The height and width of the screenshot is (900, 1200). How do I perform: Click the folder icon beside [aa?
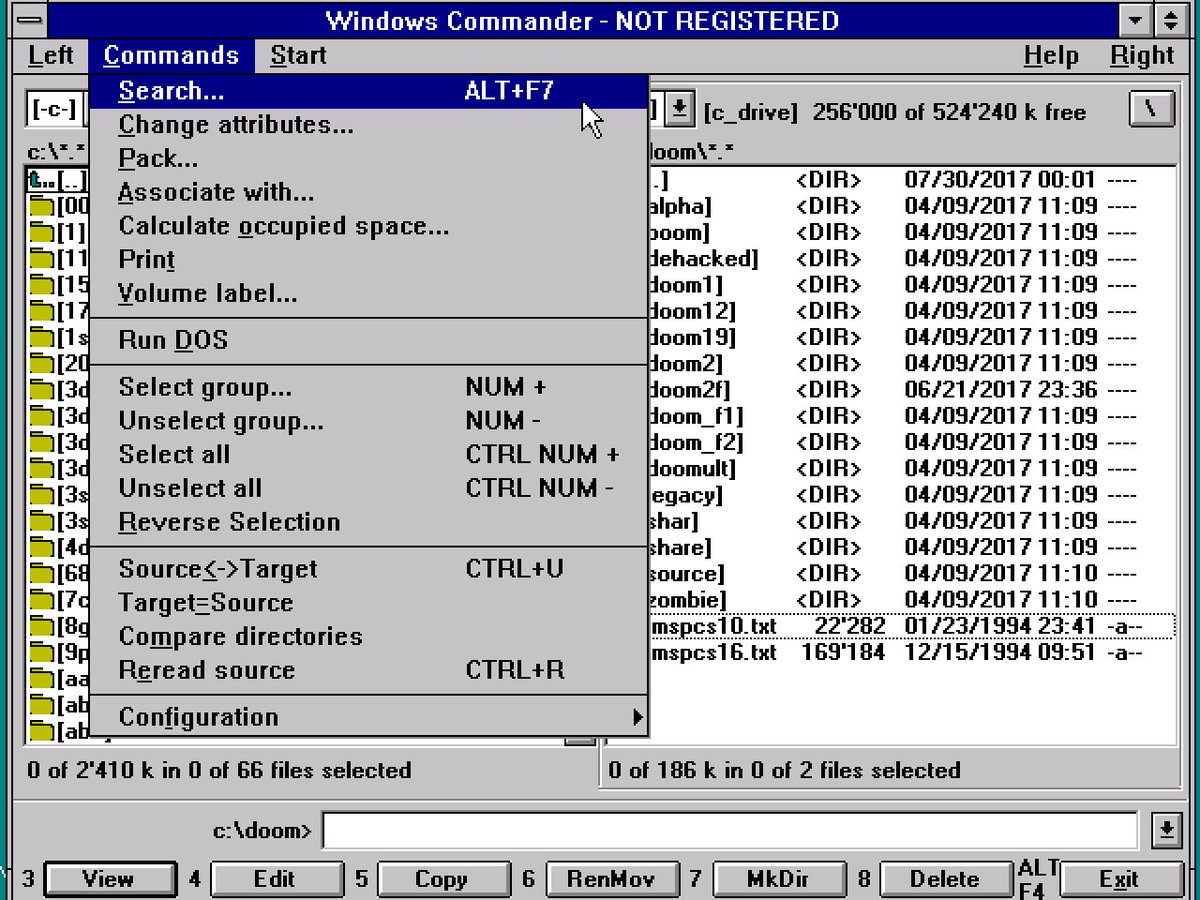[x=42, y=678]
